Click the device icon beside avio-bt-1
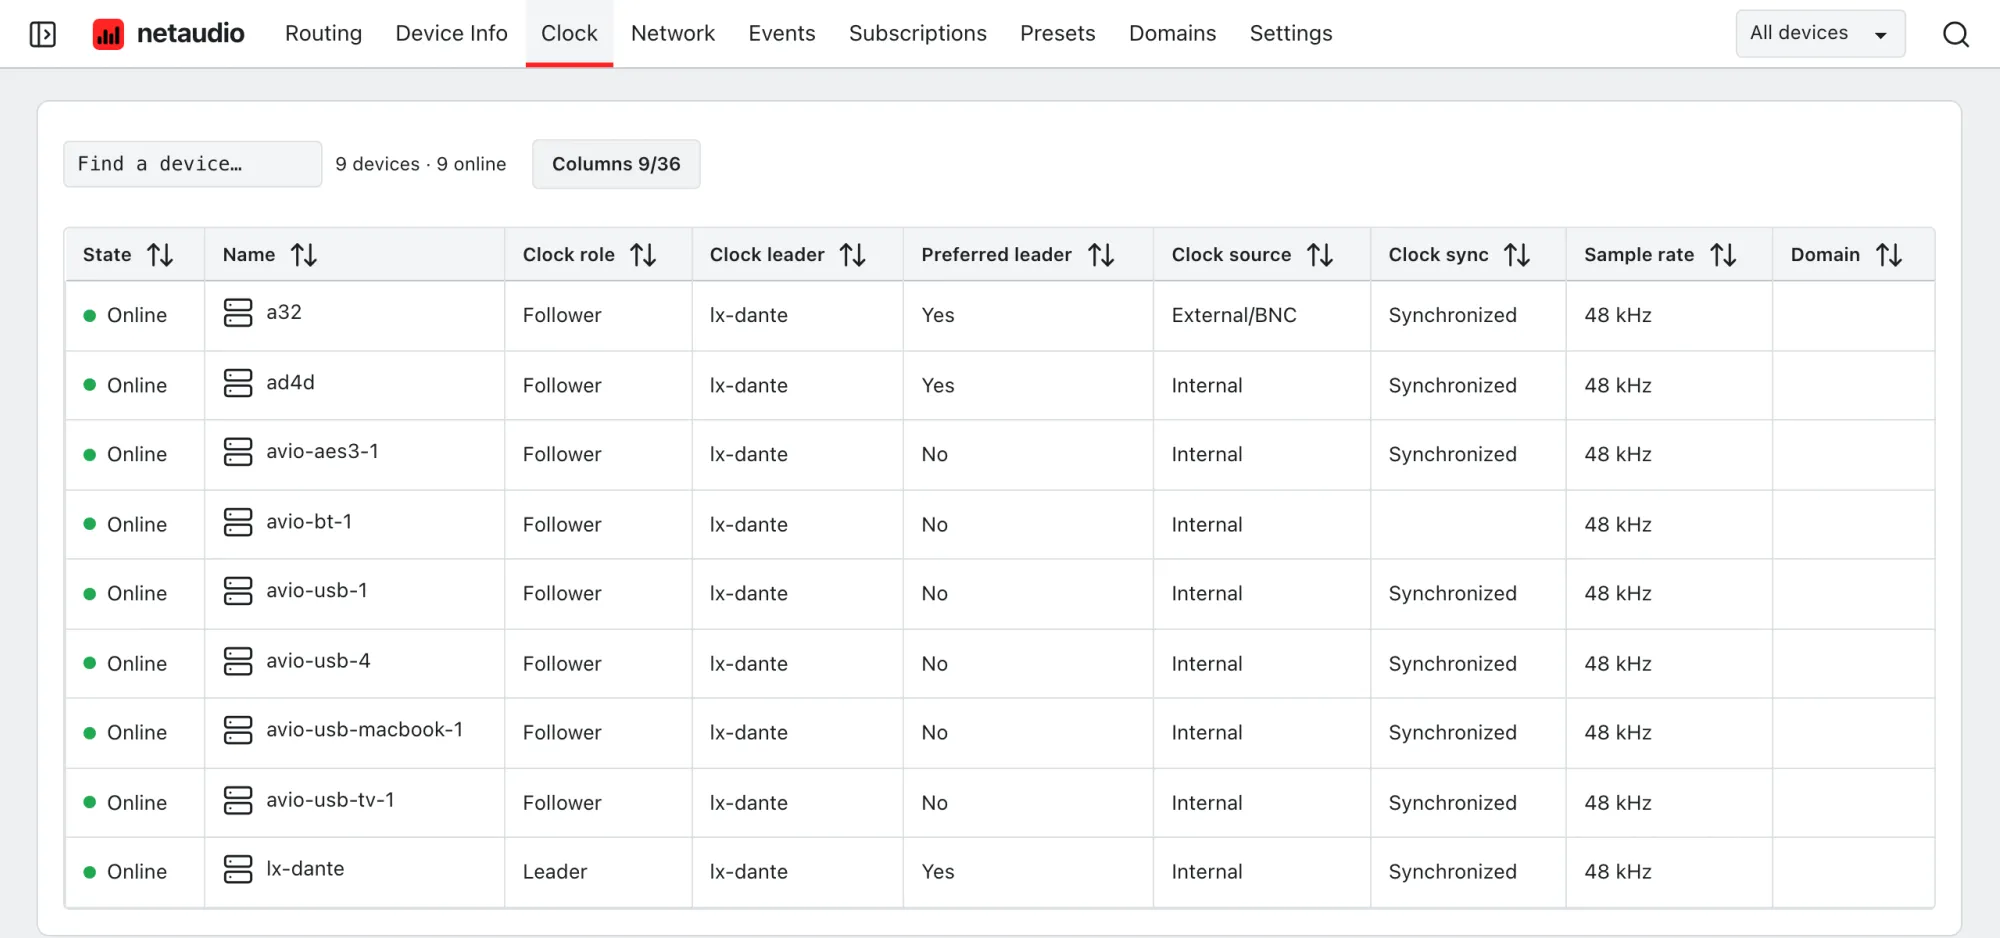Viewport: 2000px width, 938px height. (x=238, y=522)
